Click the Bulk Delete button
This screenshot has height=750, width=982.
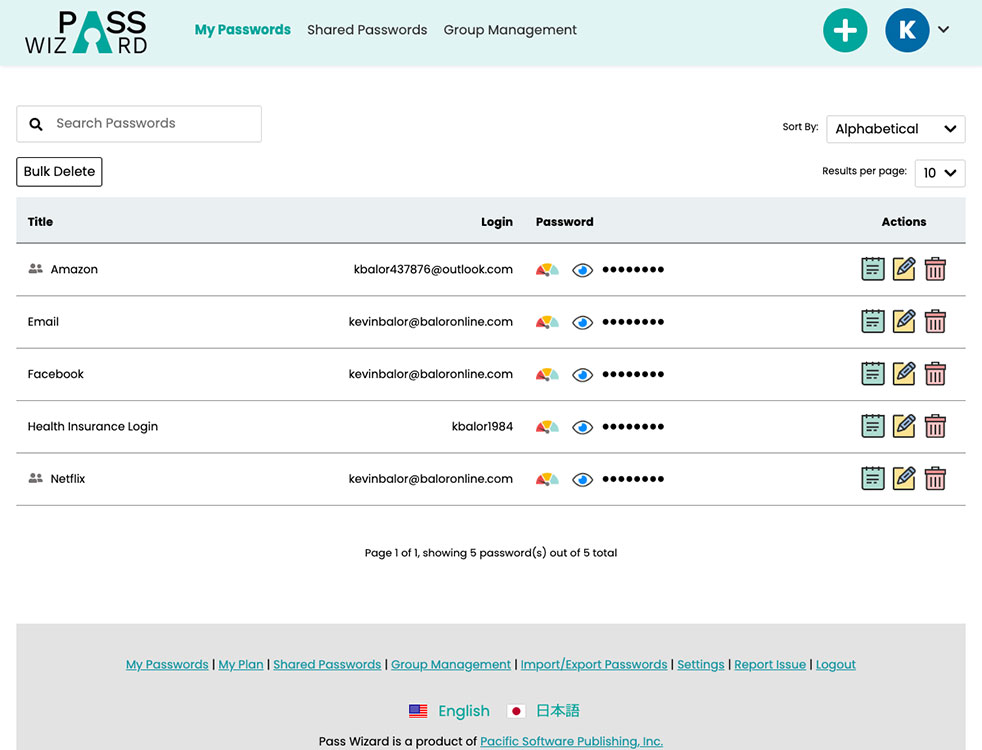pos(59,172)
